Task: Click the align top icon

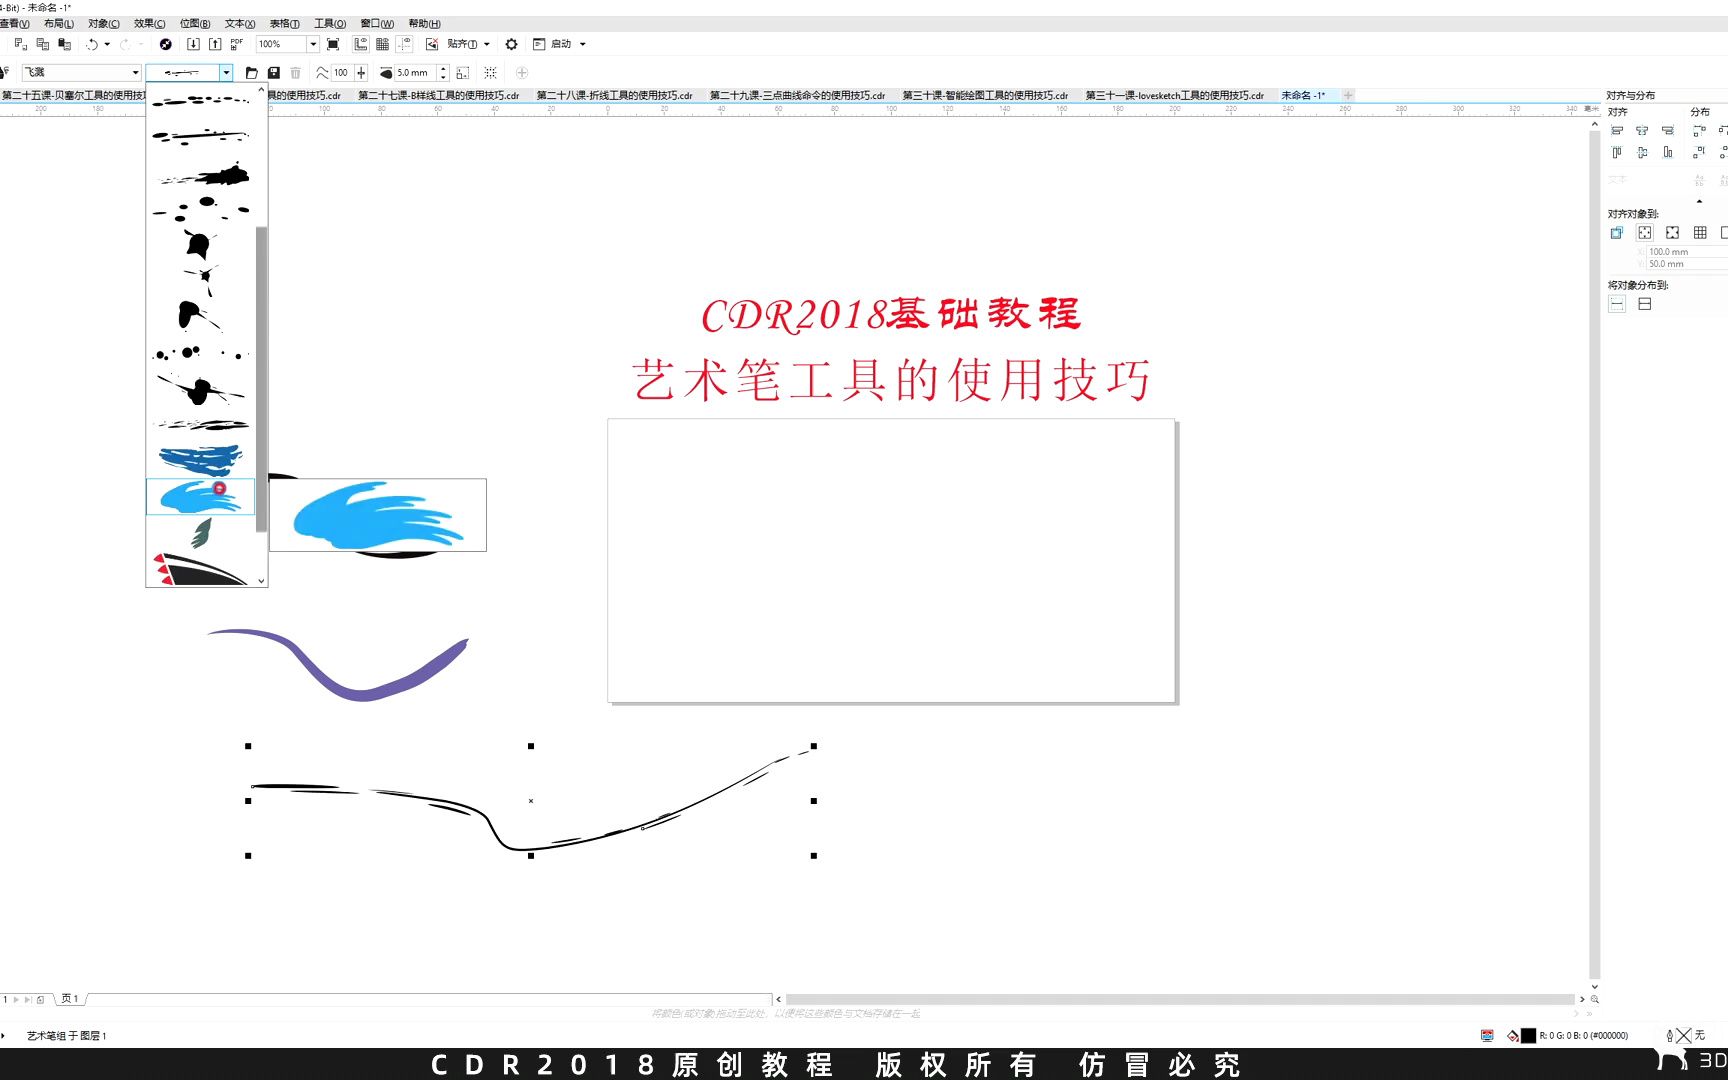Action: [x=1617, y=152]
